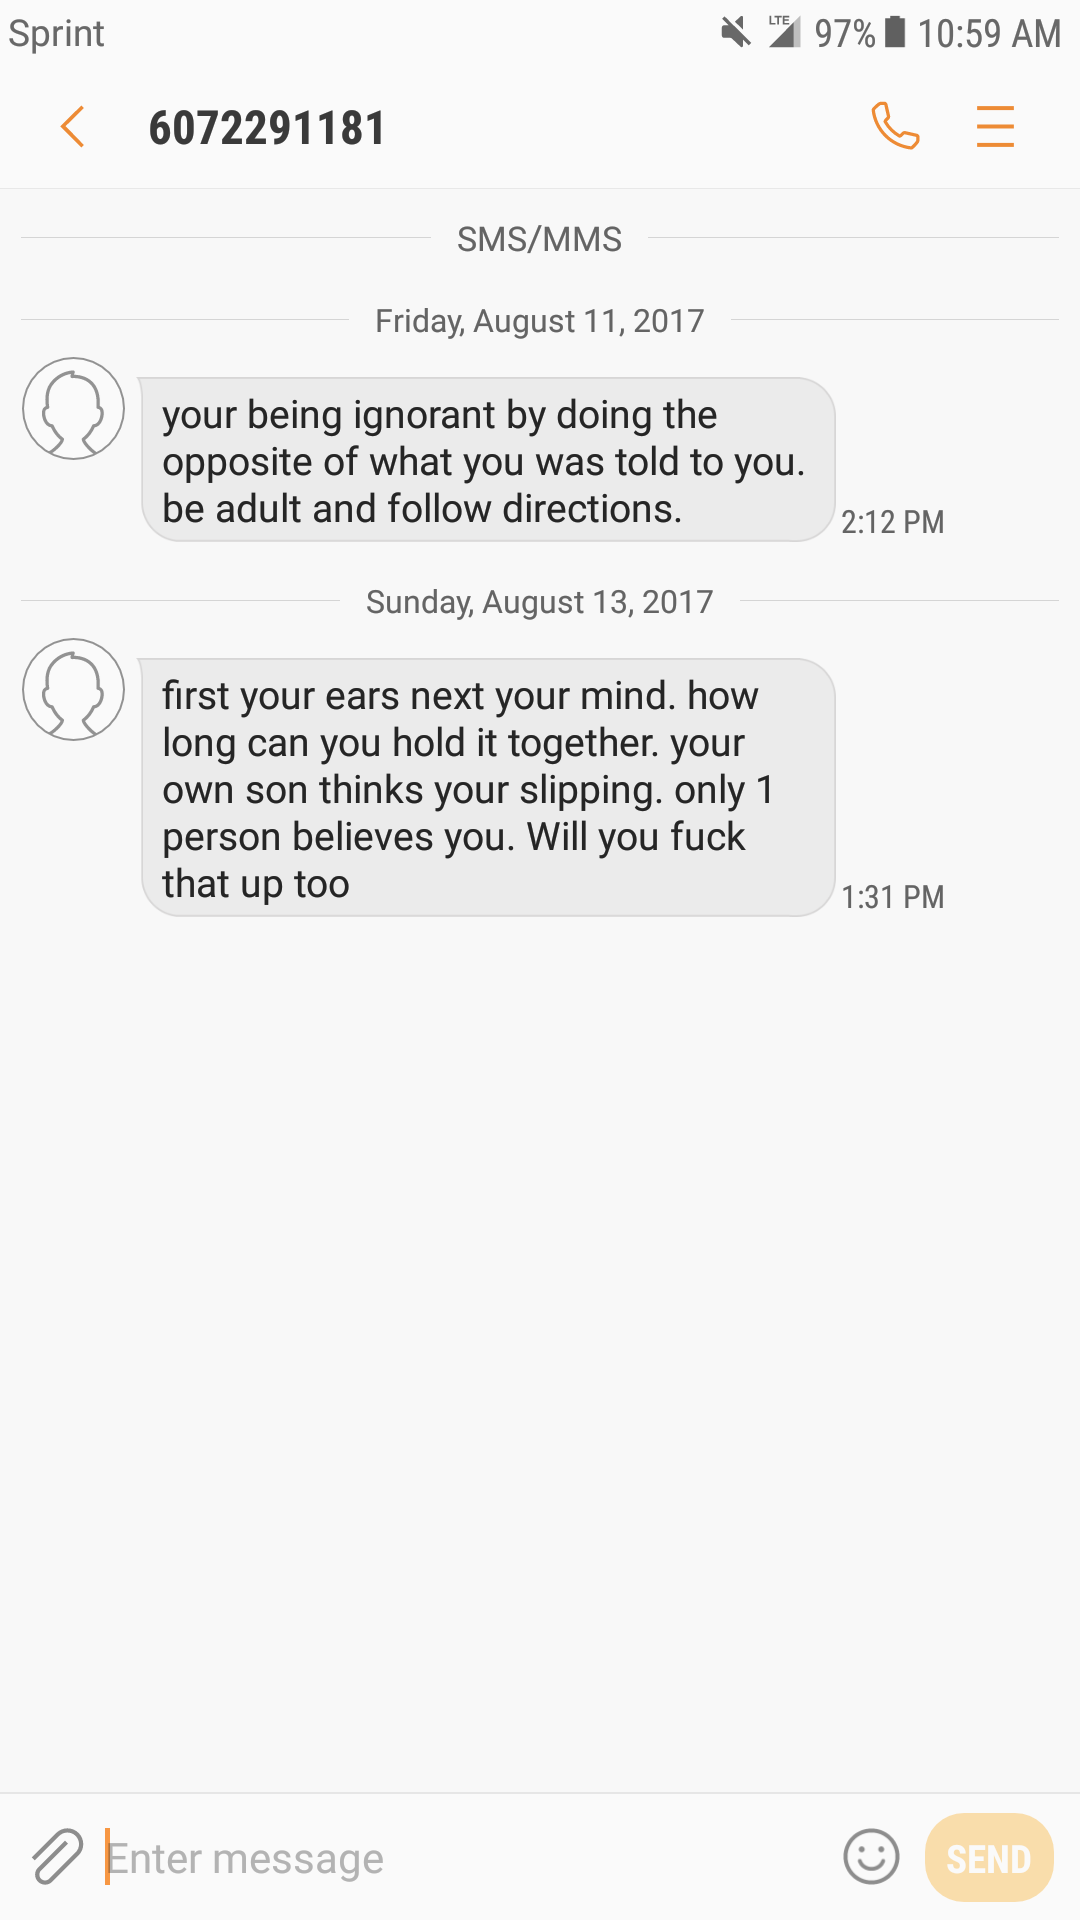Tap the Sunday, August 13, 2017 date divider
The height and width of the screenshot is (1920, 1080).
540,602
